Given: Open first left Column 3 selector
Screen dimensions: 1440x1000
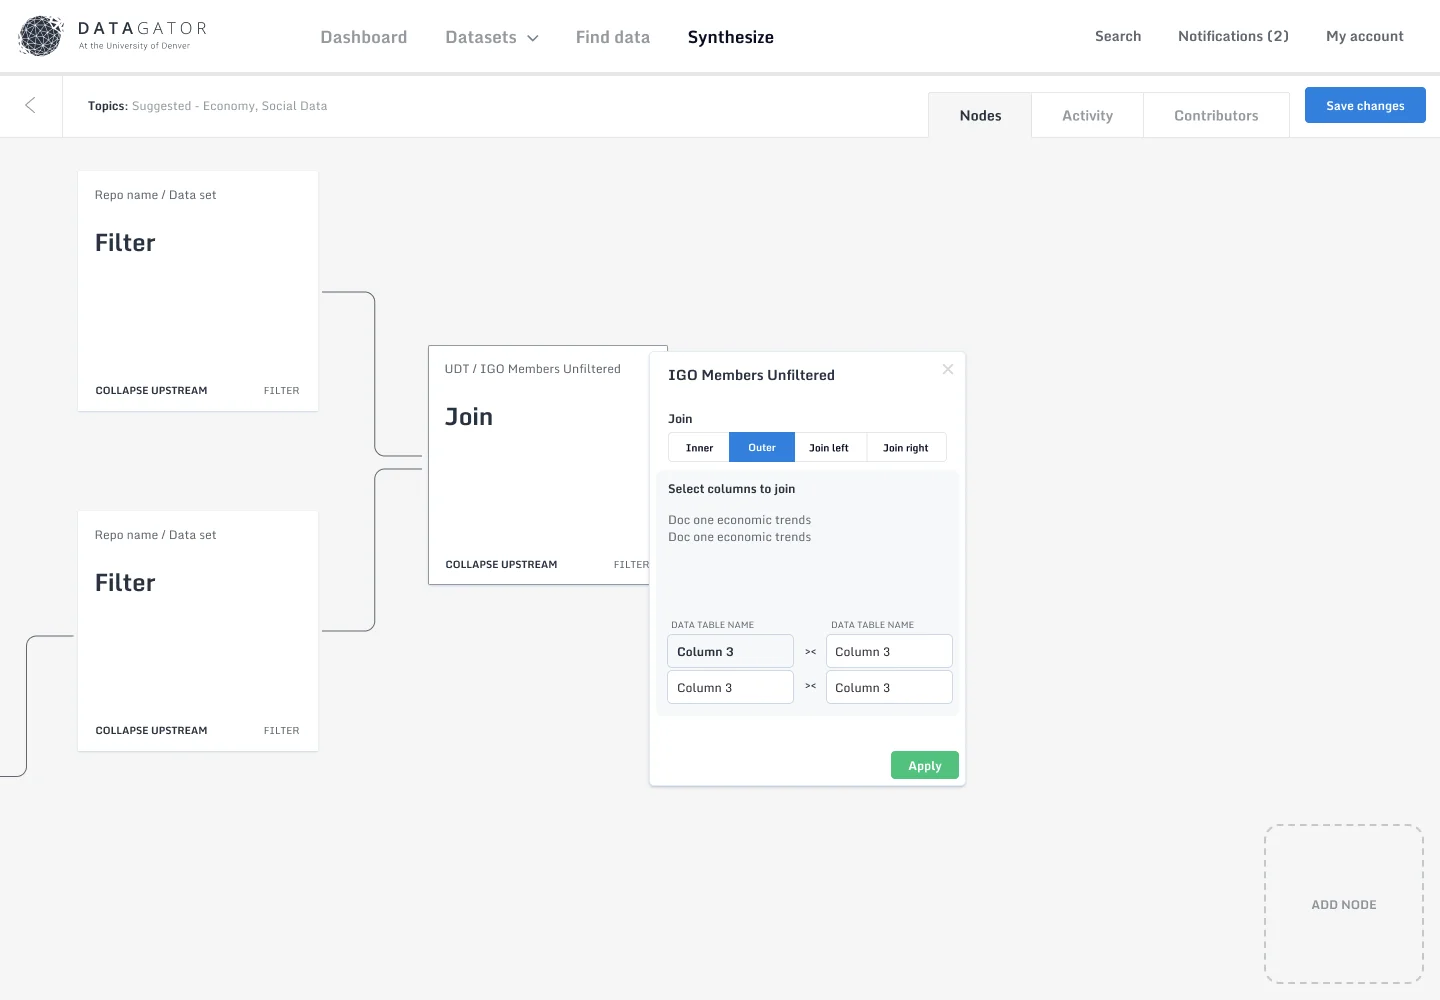Looking at the screenshot, I should pyautogui.click(x=730, y=652).
